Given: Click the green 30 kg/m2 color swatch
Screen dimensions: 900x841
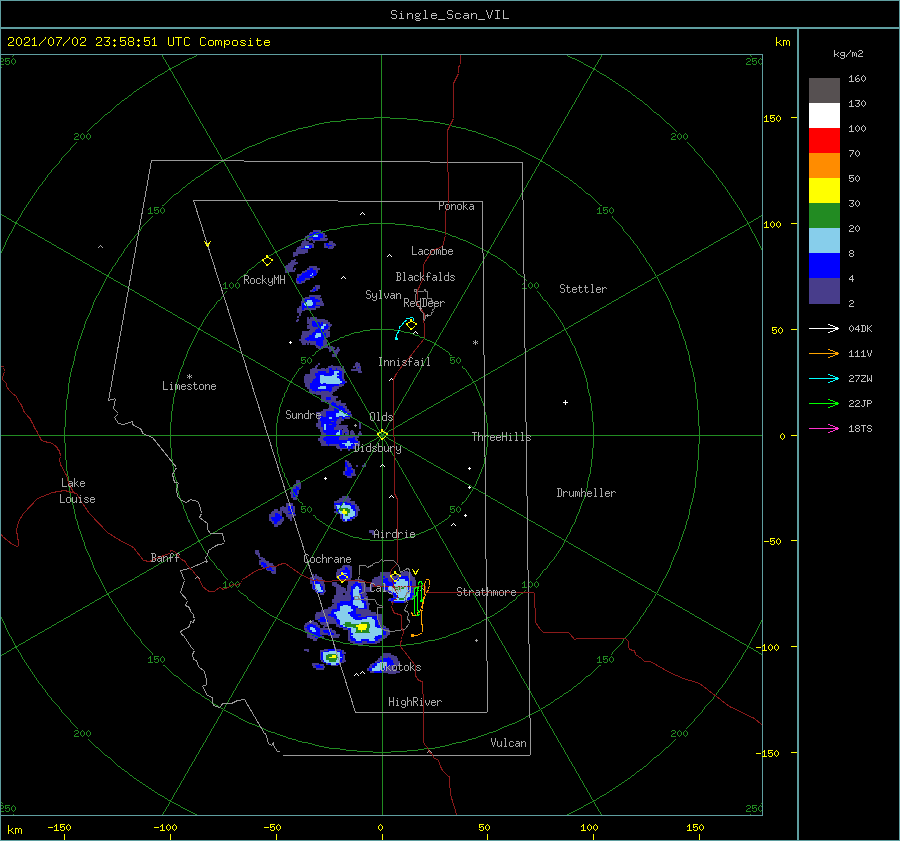Looking at the screenshot, I should [824, 215].
